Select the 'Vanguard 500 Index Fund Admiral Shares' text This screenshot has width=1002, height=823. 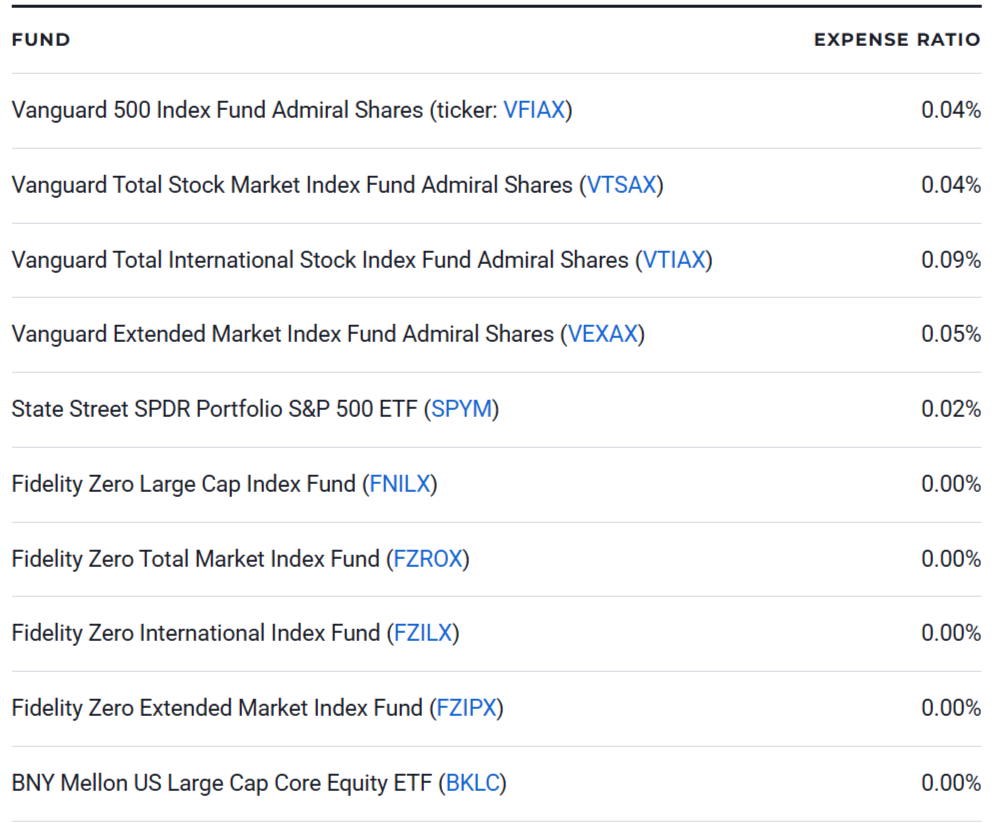[217, 110]
